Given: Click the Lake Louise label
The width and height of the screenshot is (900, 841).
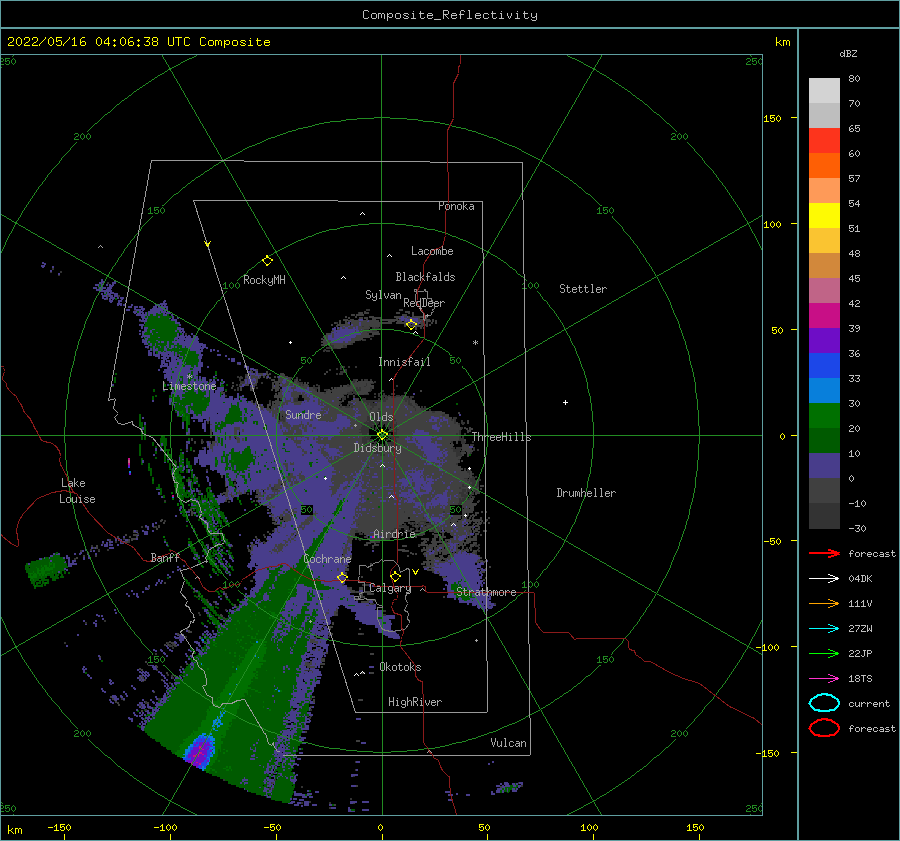Looking at the screenshot, I should tap(78, 491).
